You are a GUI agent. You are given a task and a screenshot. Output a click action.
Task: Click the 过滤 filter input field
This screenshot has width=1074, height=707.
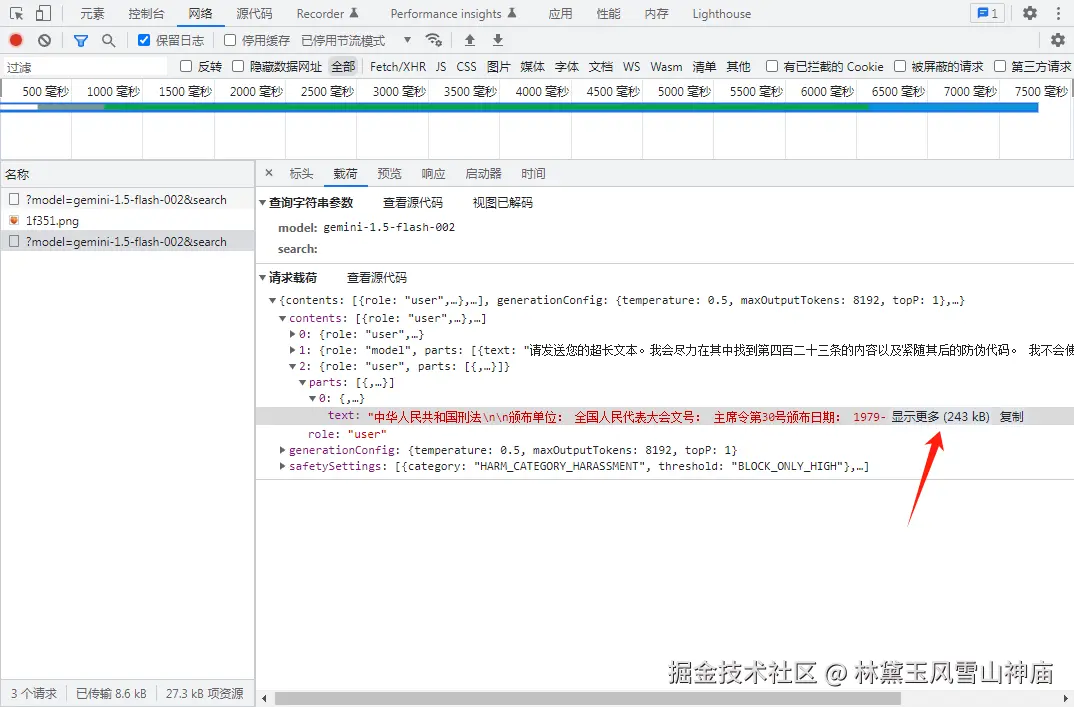coord(84,66)
